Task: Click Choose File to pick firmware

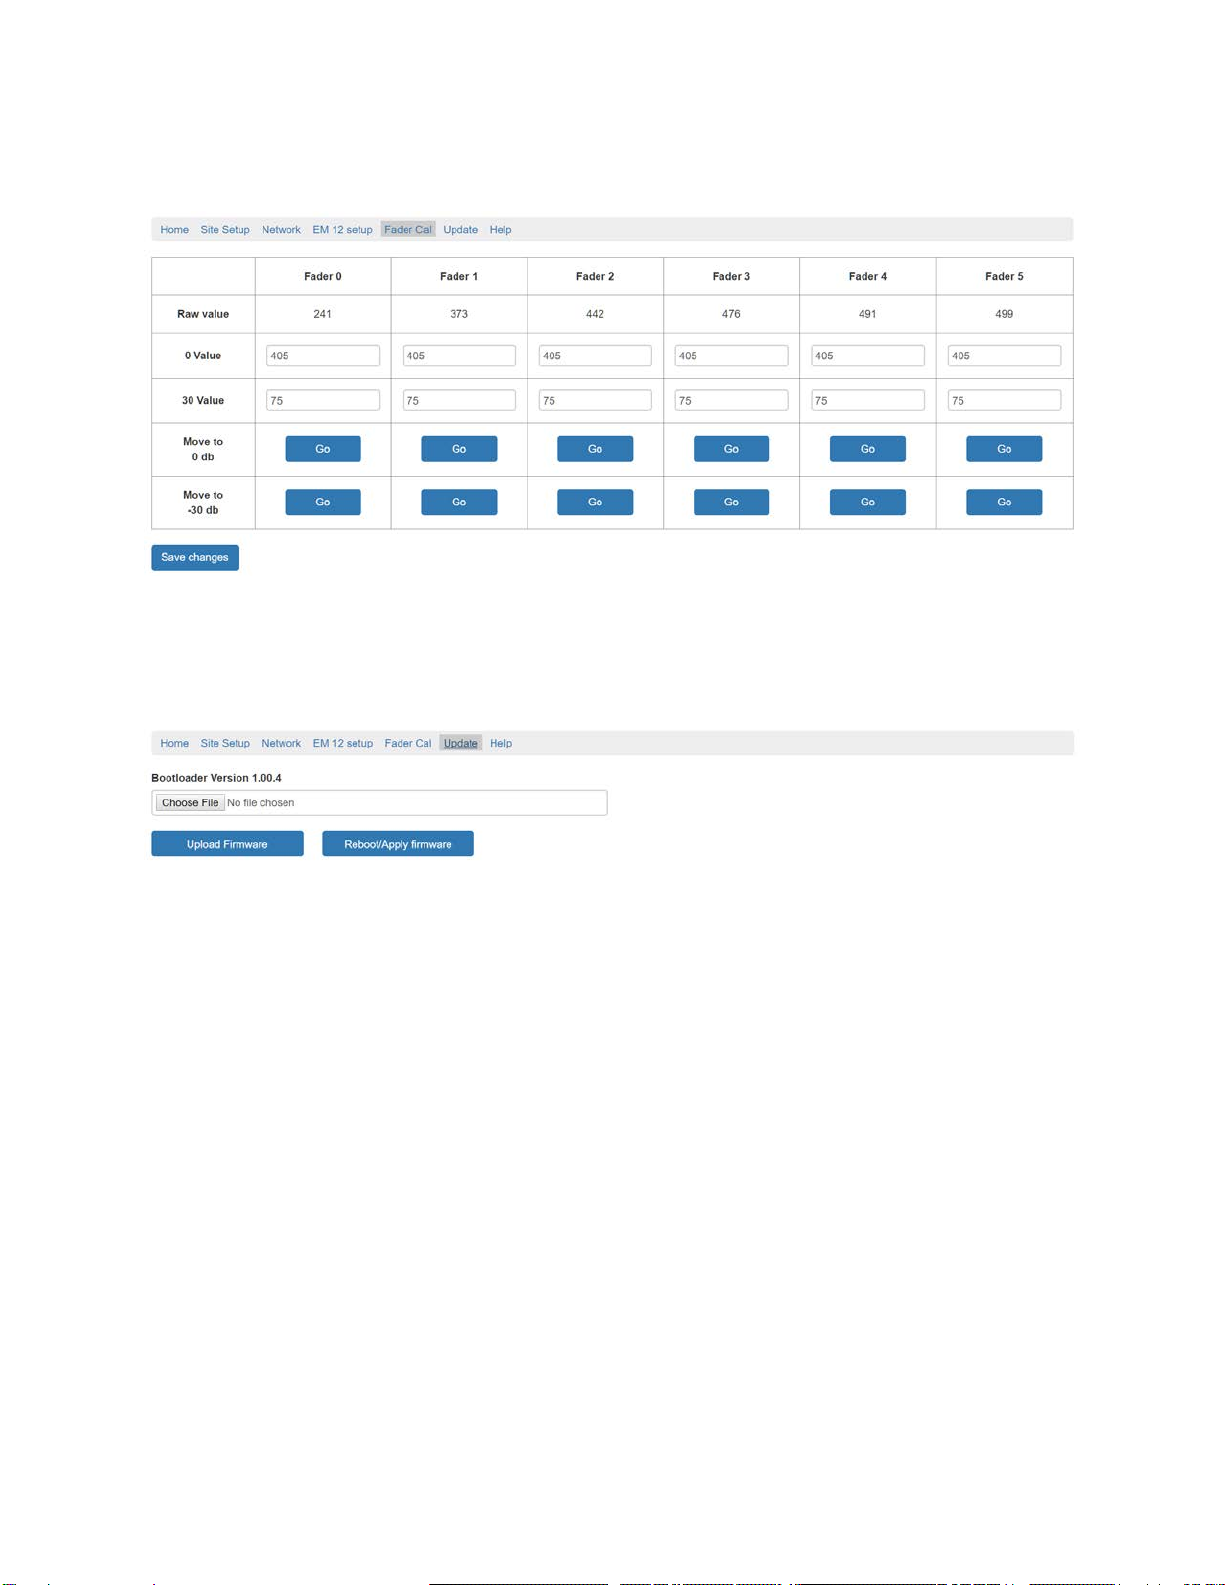Action: pyautogui.click(x=190, y=803)
